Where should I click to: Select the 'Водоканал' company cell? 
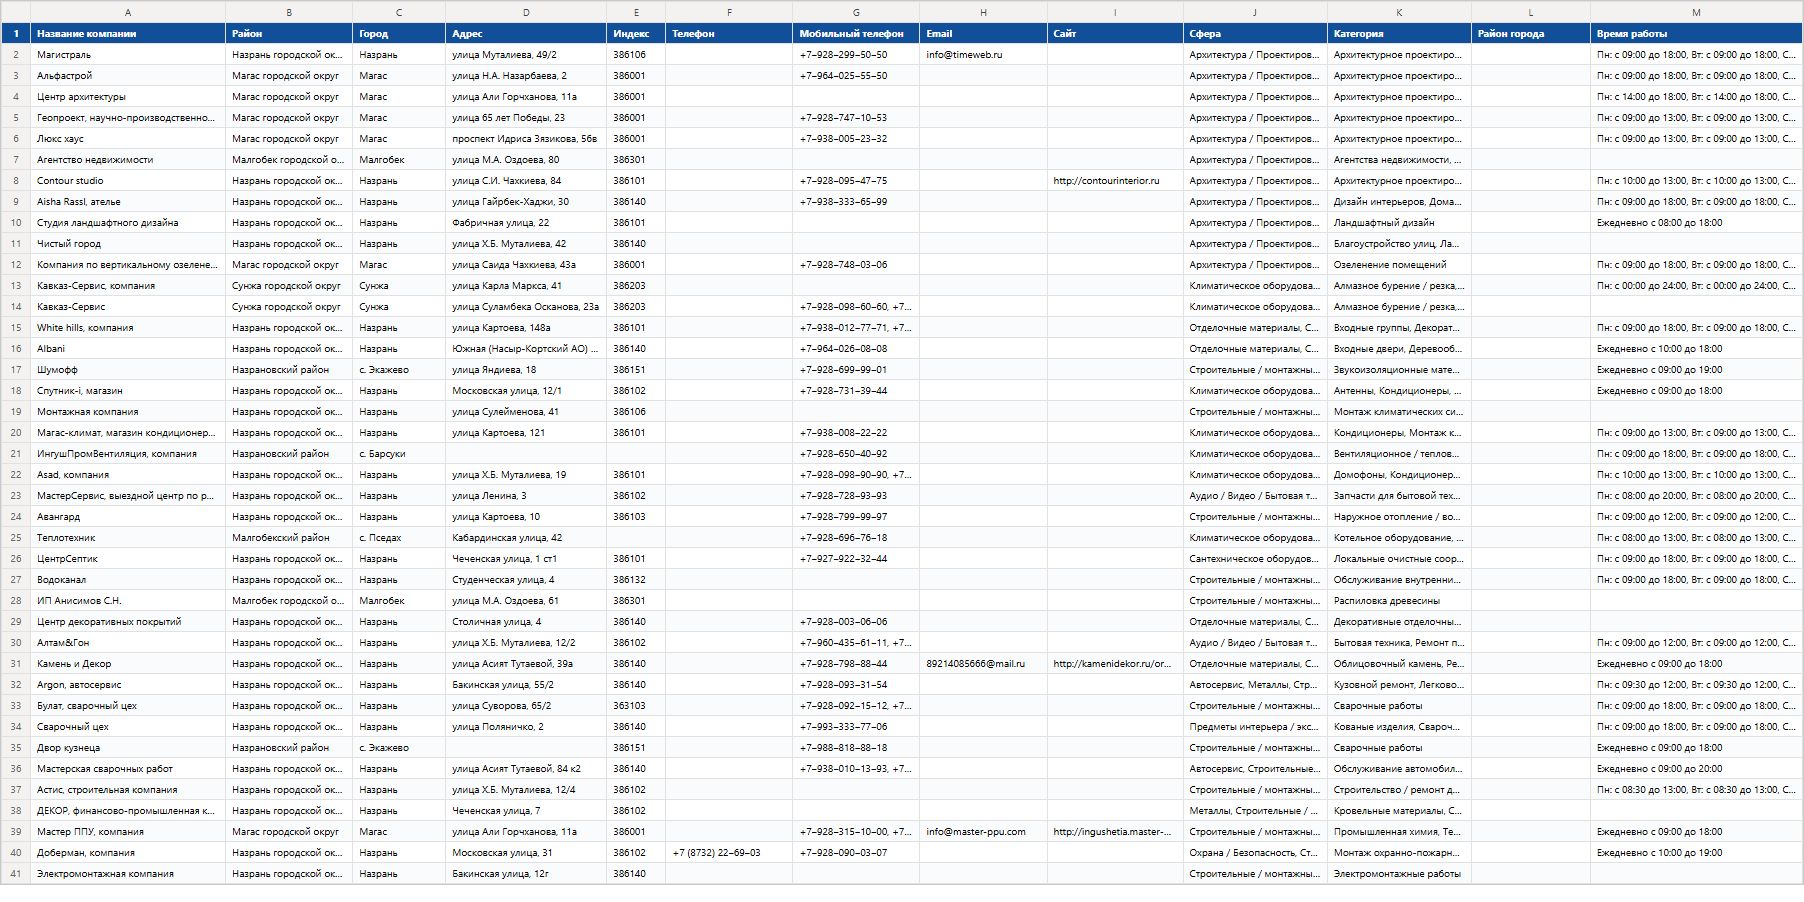pyautogui.click(x=128, y=579)
